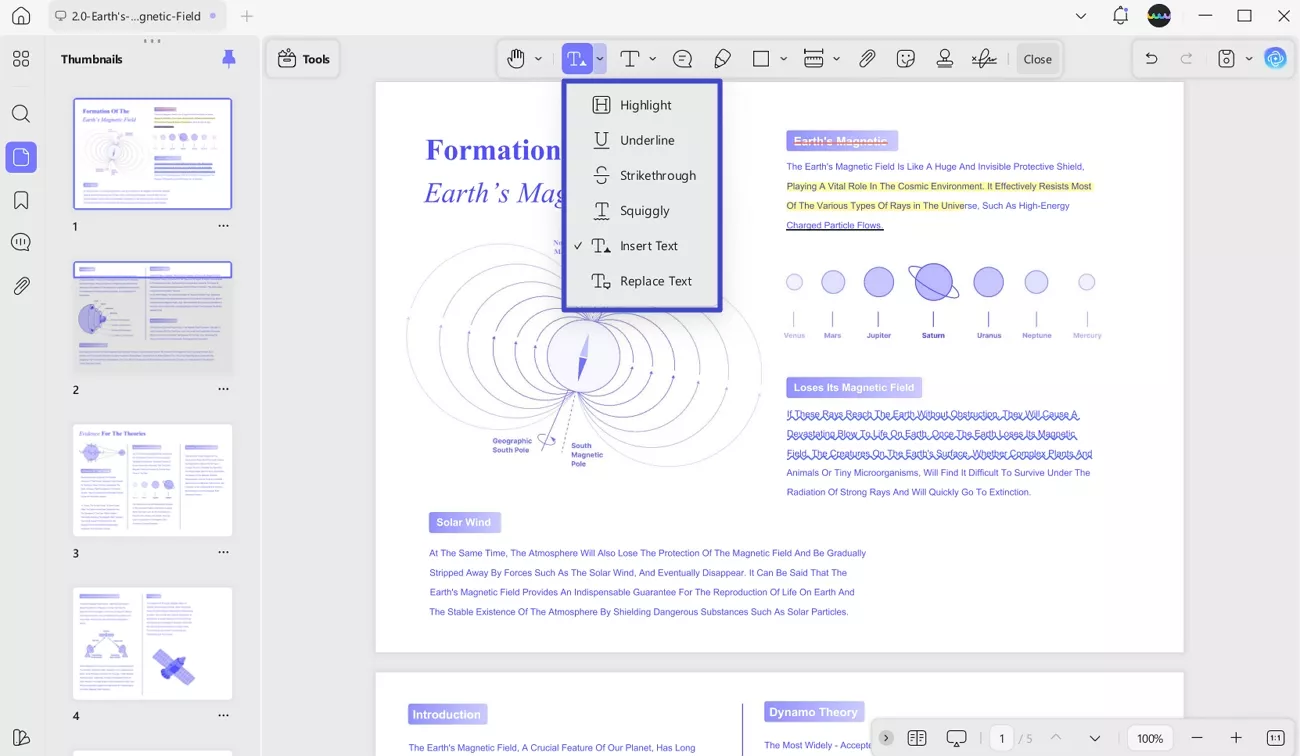1300x756 pixels.
Task: Click the 100% zoom level control
Action: point(1149,737)
